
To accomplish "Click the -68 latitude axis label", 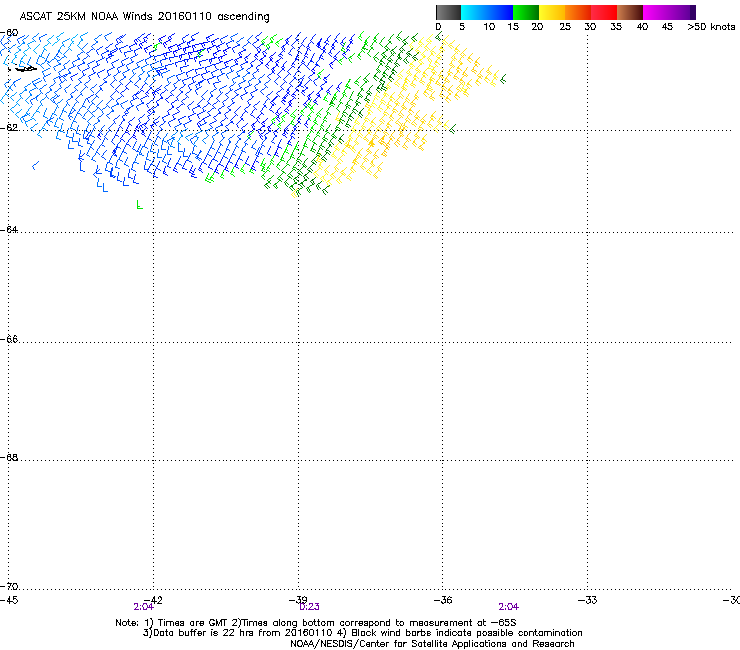I will click(9, 457).
